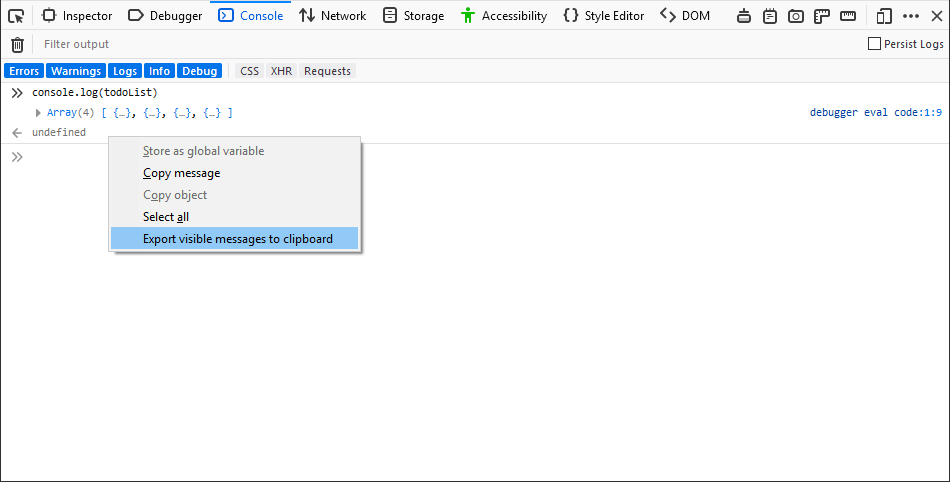The image size is (950, 482).
Task: Select Copy message from context menu
Action: [181, 173]
